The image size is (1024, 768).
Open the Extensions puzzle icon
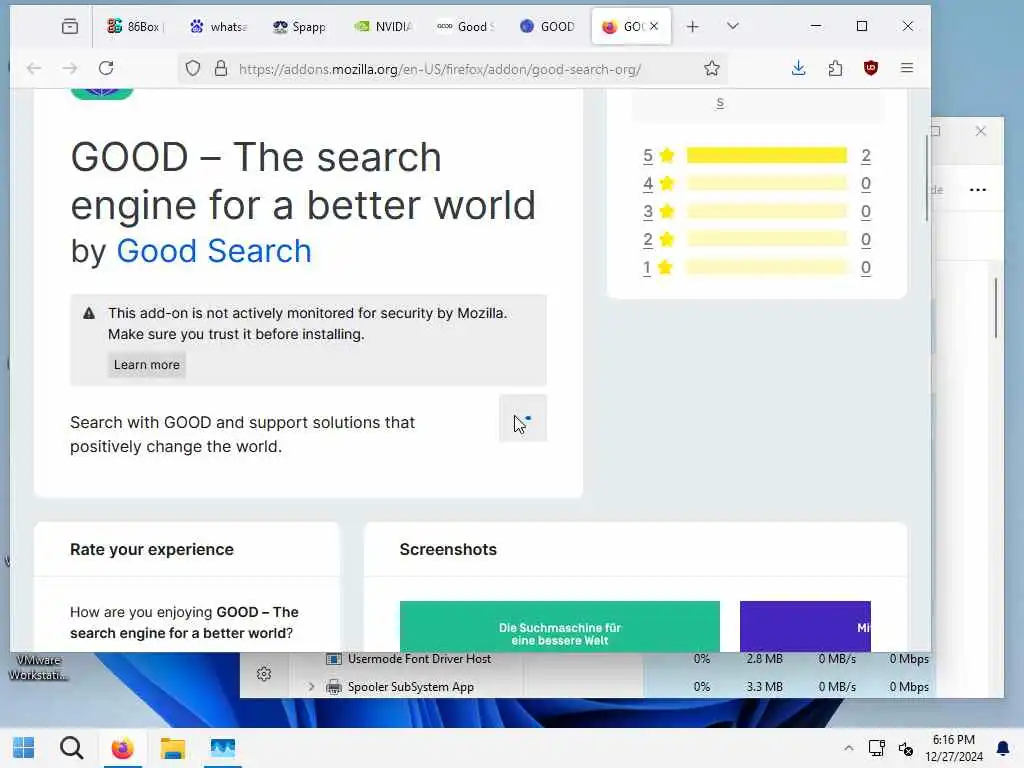coord(835,68)
